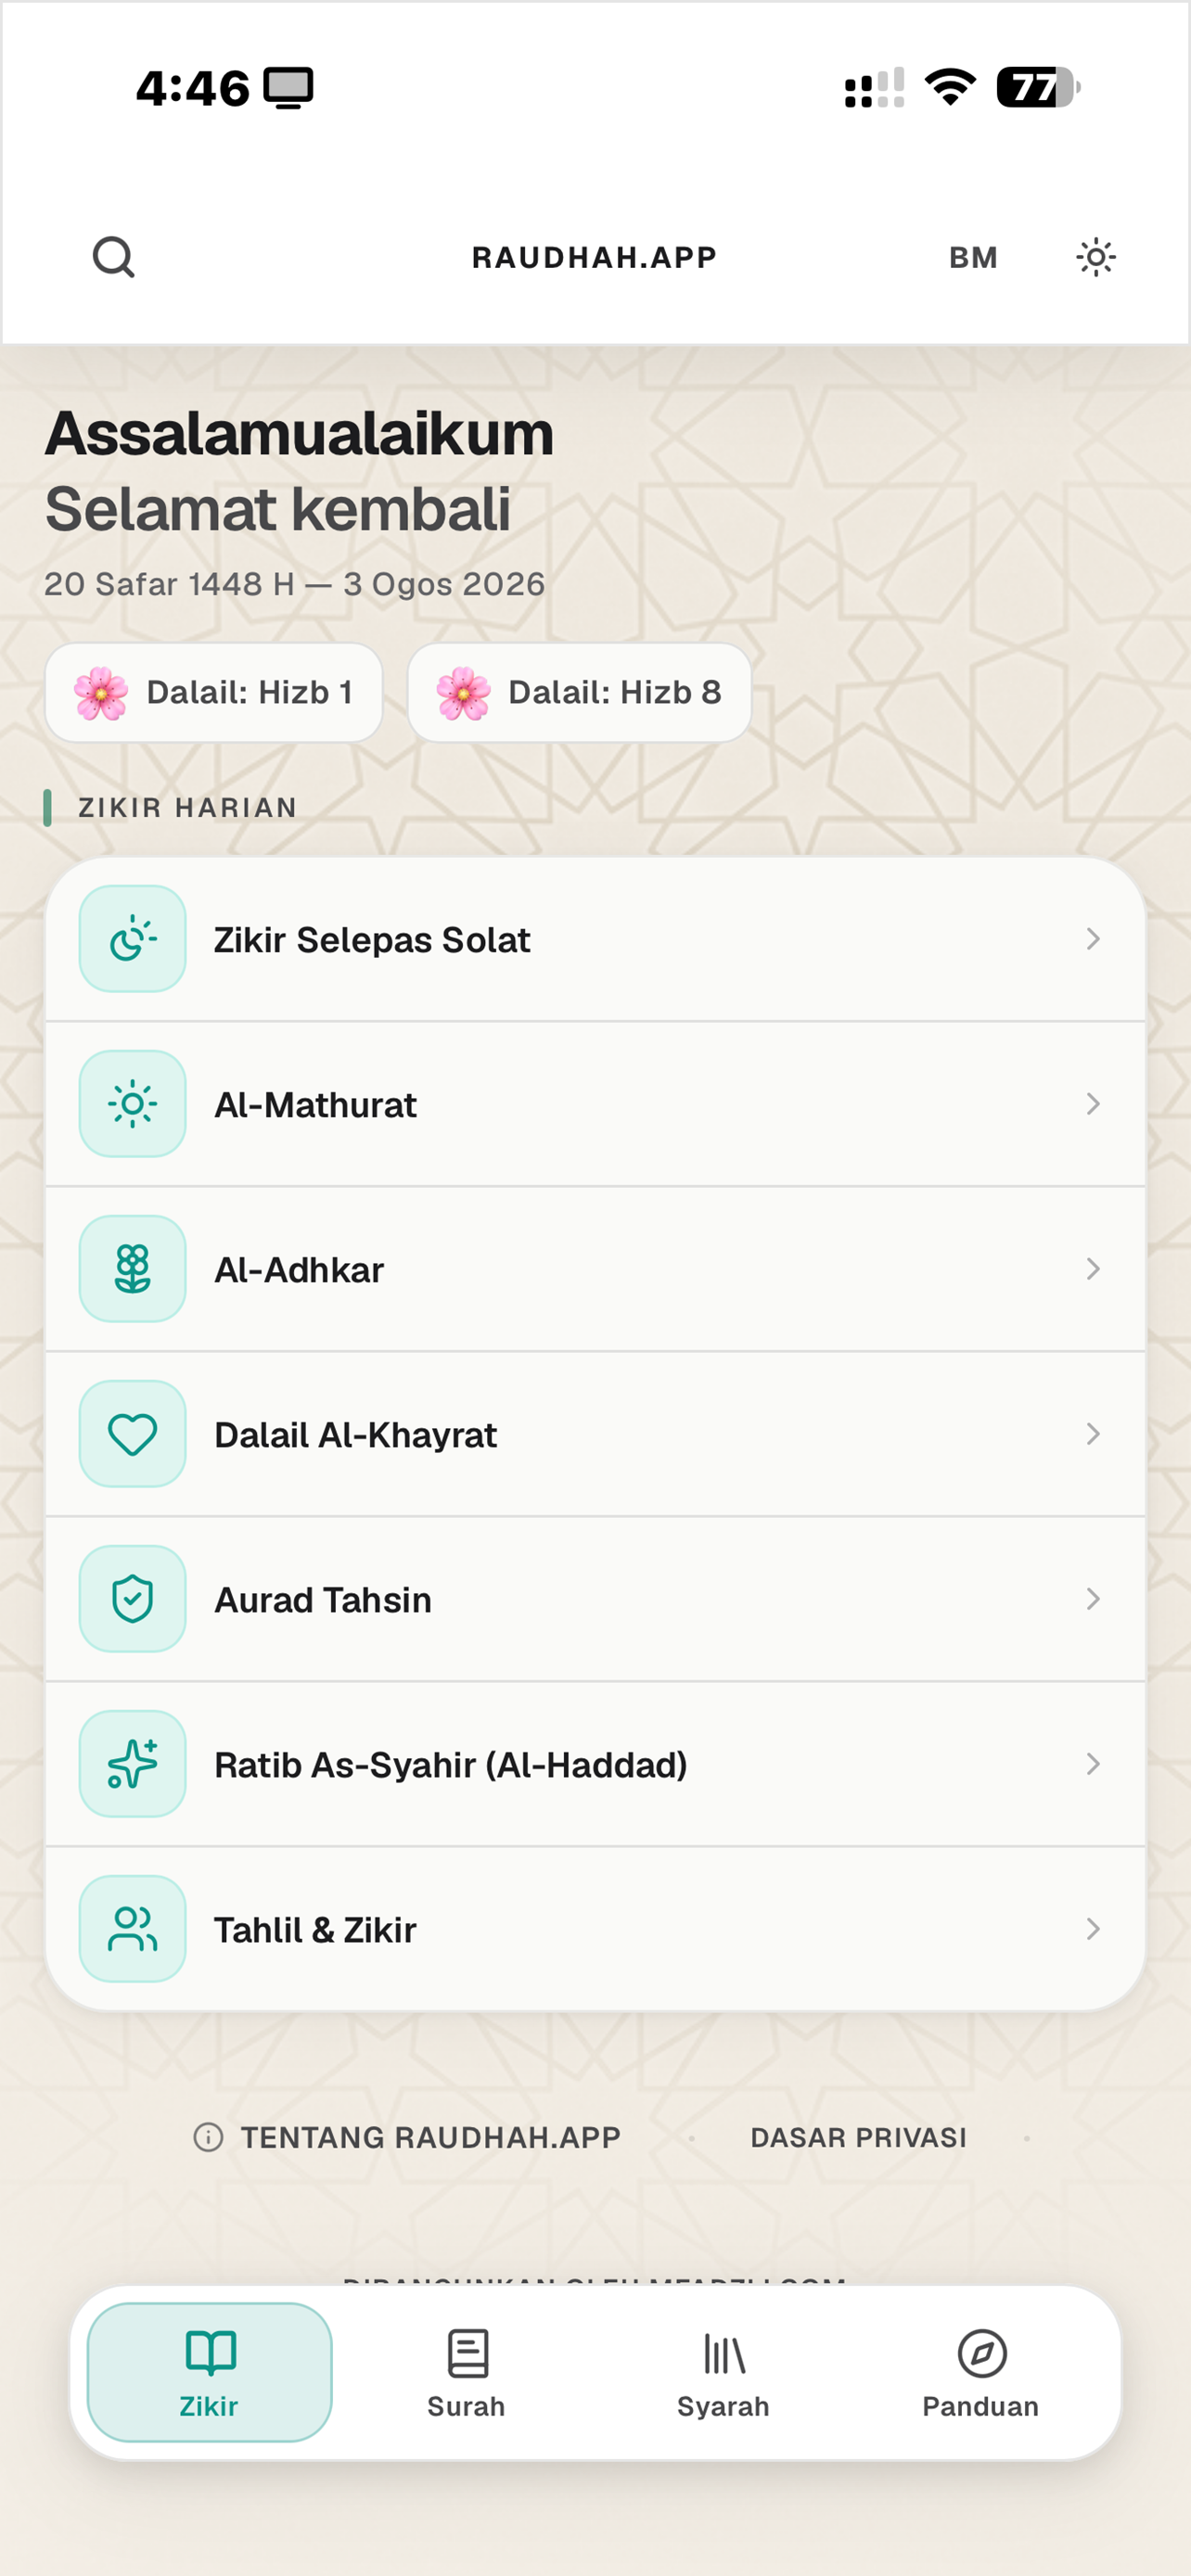Screen dimensions: 1191x2576
Task: Tap the sparkle icon for Ratib As-Syahir
Action: (133, 1764)
